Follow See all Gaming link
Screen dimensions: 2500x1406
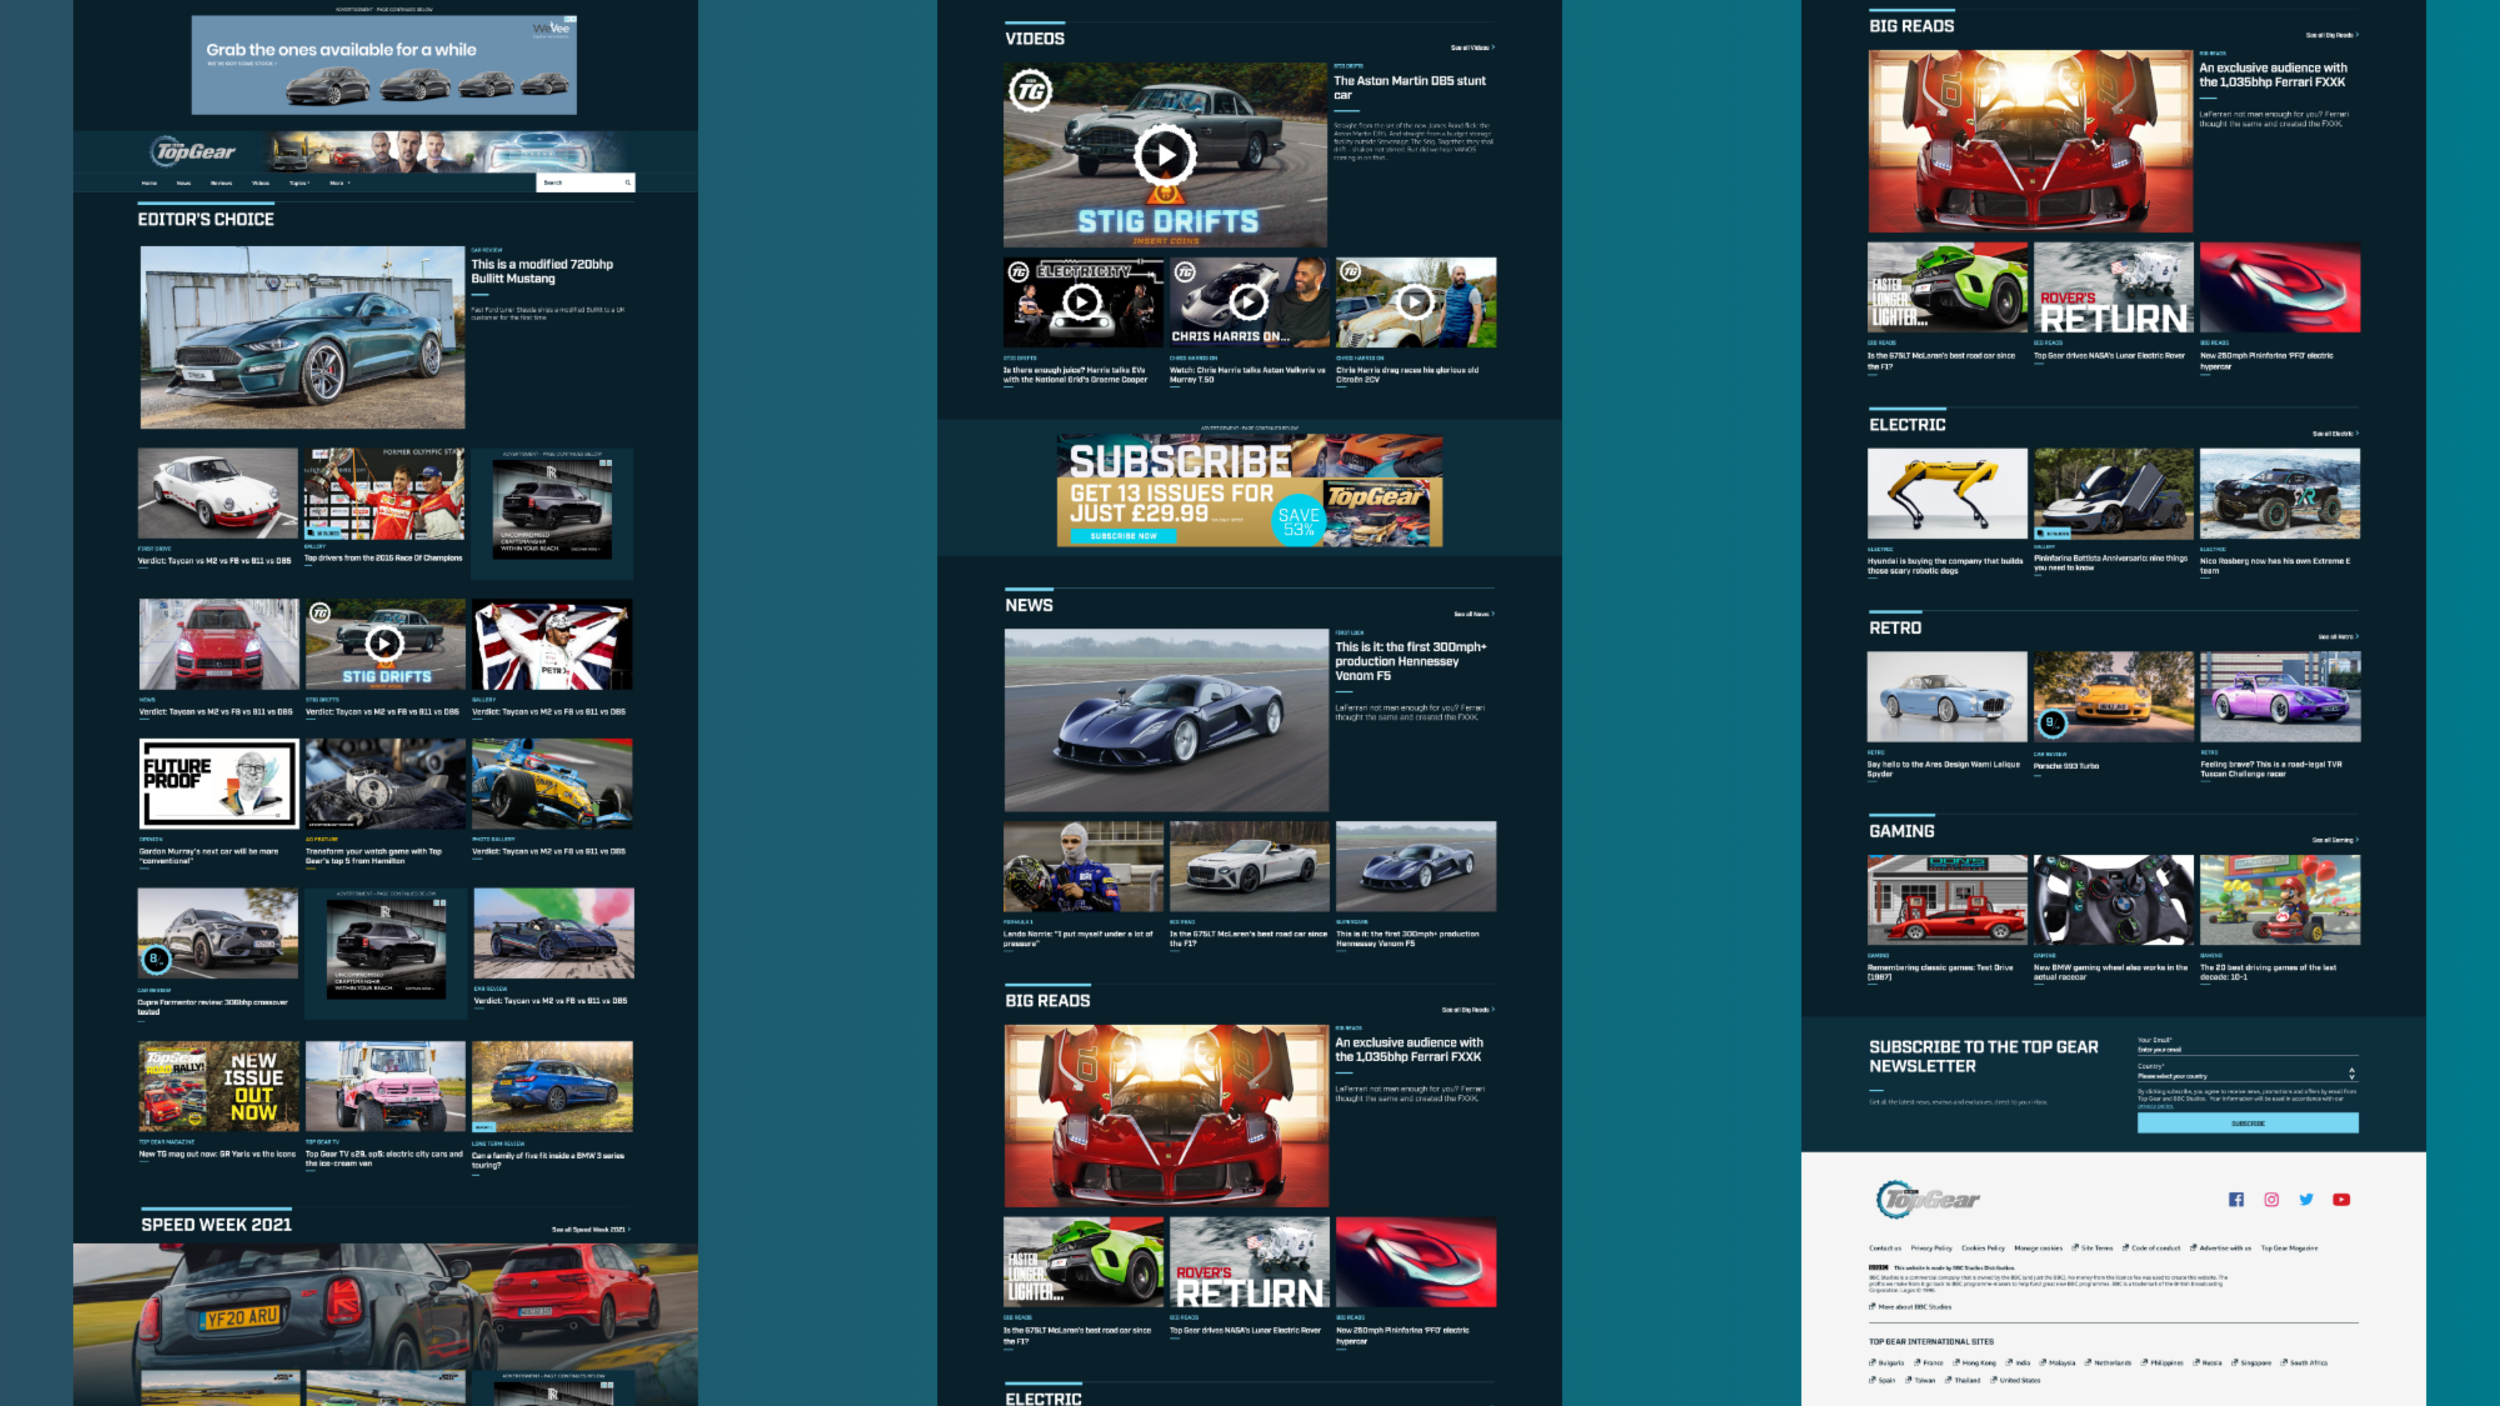tap(2336, 840)
